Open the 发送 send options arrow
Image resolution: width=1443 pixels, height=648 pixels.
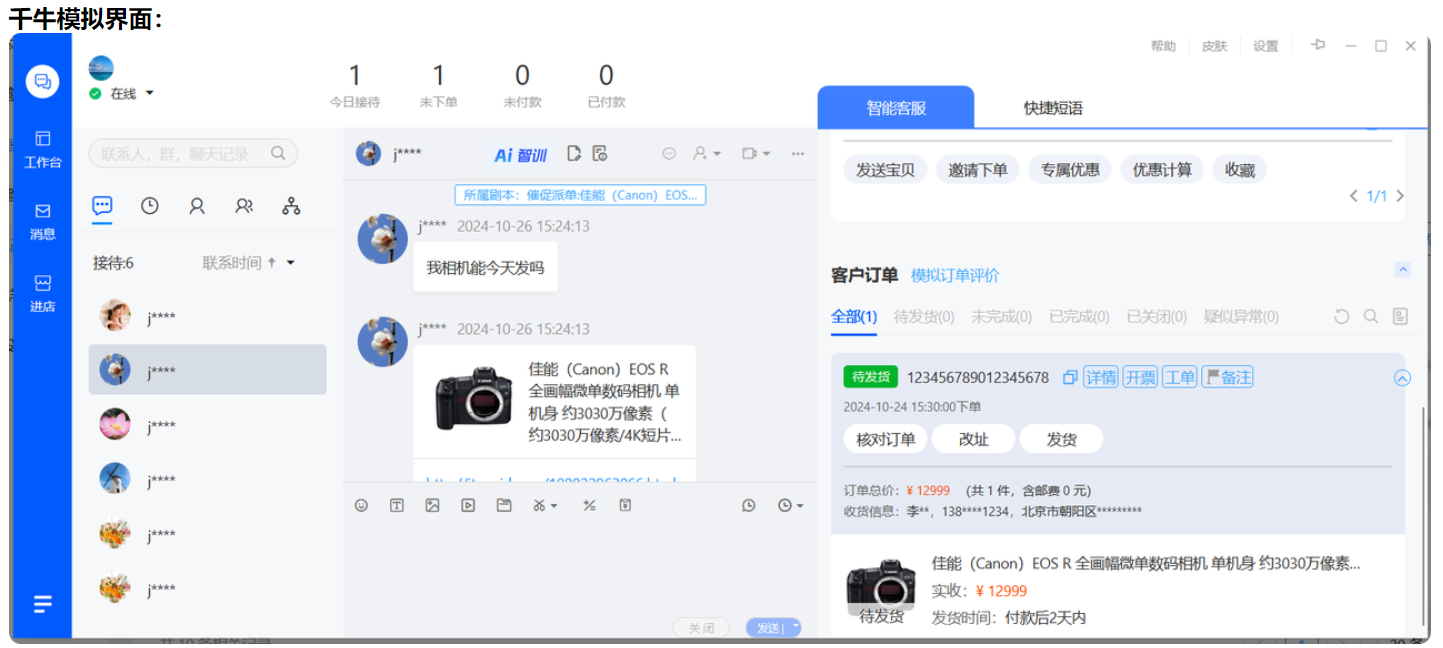(796, 627)
